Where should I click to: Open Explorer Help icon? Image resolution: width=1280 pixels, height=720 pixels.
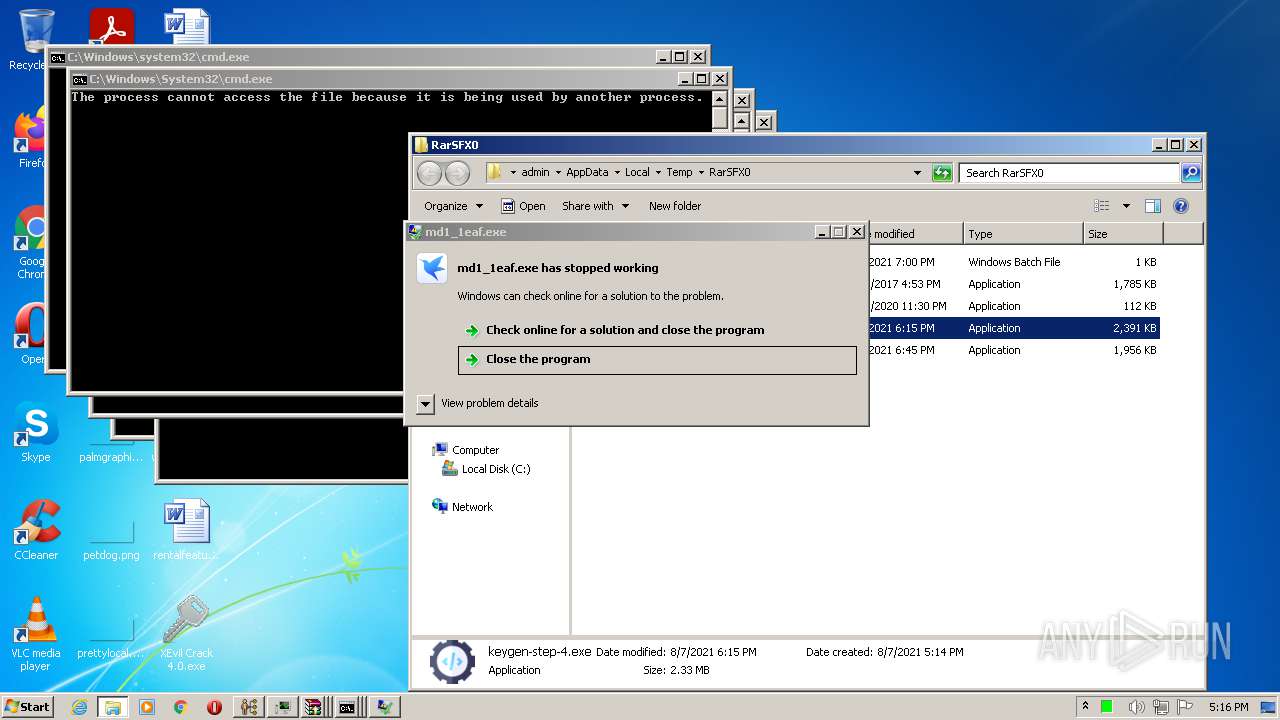pyautogui.click(x=1181, y=206)
